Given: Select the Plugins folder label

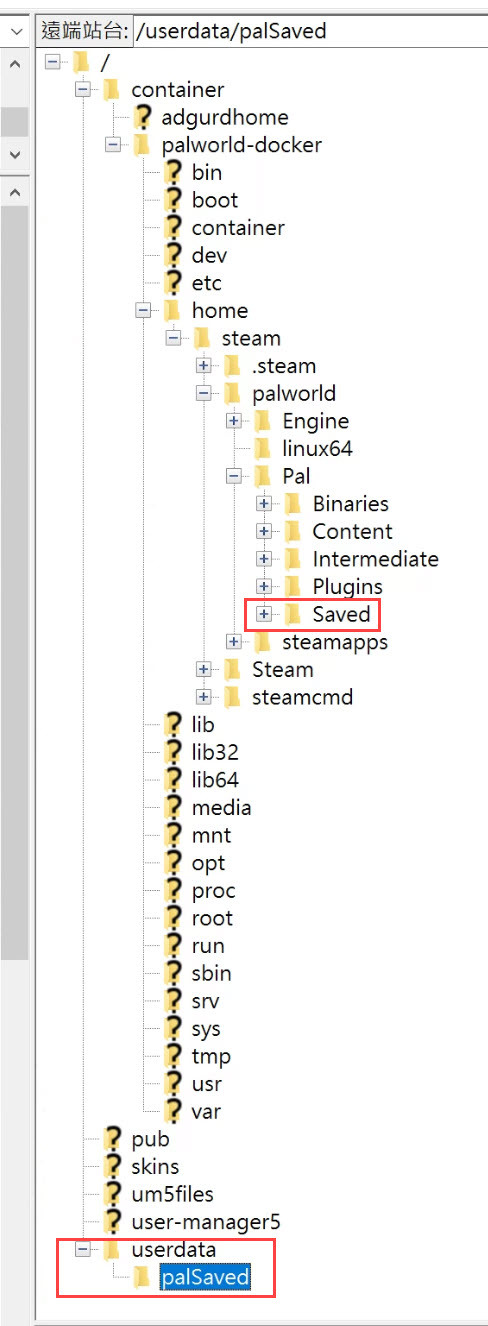Looking at the screenshot, I should coord(347,586).
